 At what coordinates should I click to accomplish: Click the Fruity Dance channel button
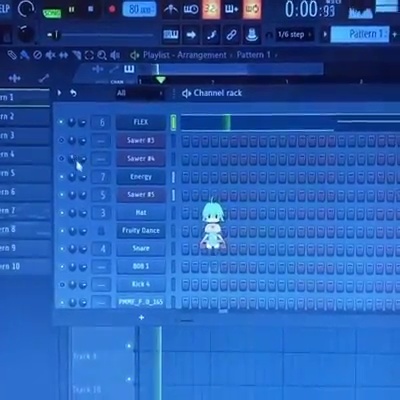point(141,231)
